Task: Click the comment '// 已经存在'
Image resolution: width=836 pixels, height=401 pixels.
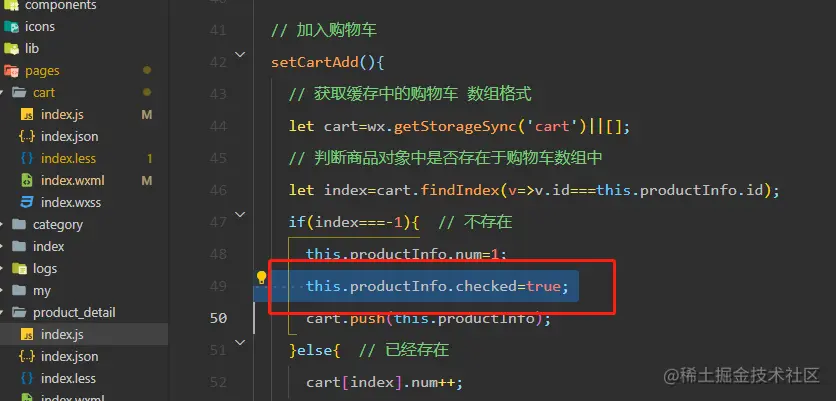Action: 404,350
